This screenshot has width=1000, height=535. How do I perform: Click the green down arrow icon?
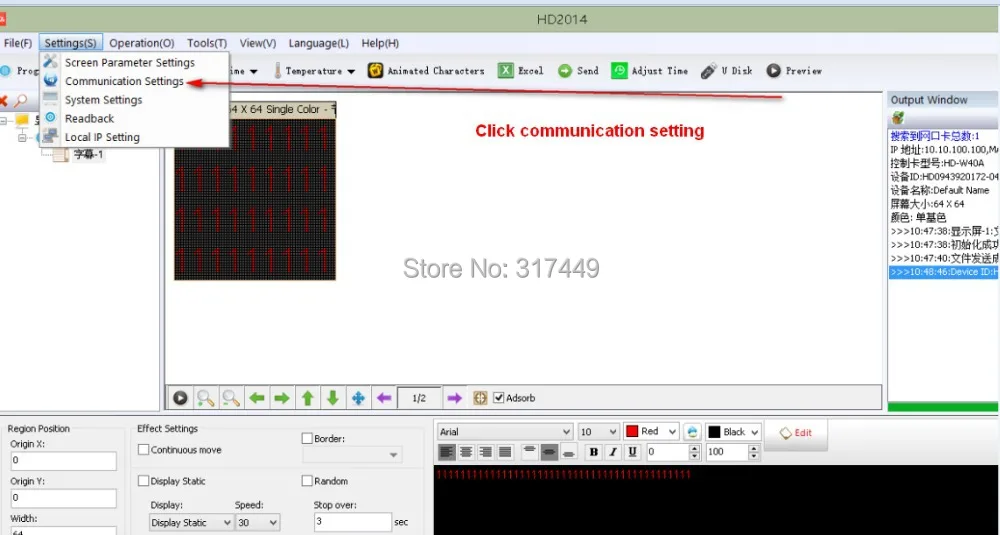[332, 398]
